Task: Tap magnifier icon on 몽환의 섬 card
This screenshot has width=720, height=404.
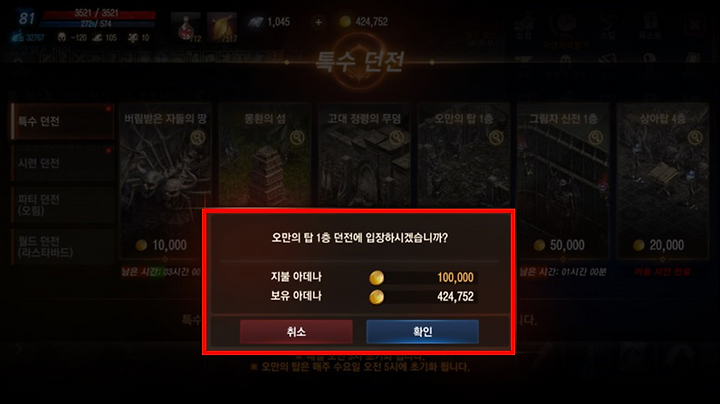Action: (297, 137)
